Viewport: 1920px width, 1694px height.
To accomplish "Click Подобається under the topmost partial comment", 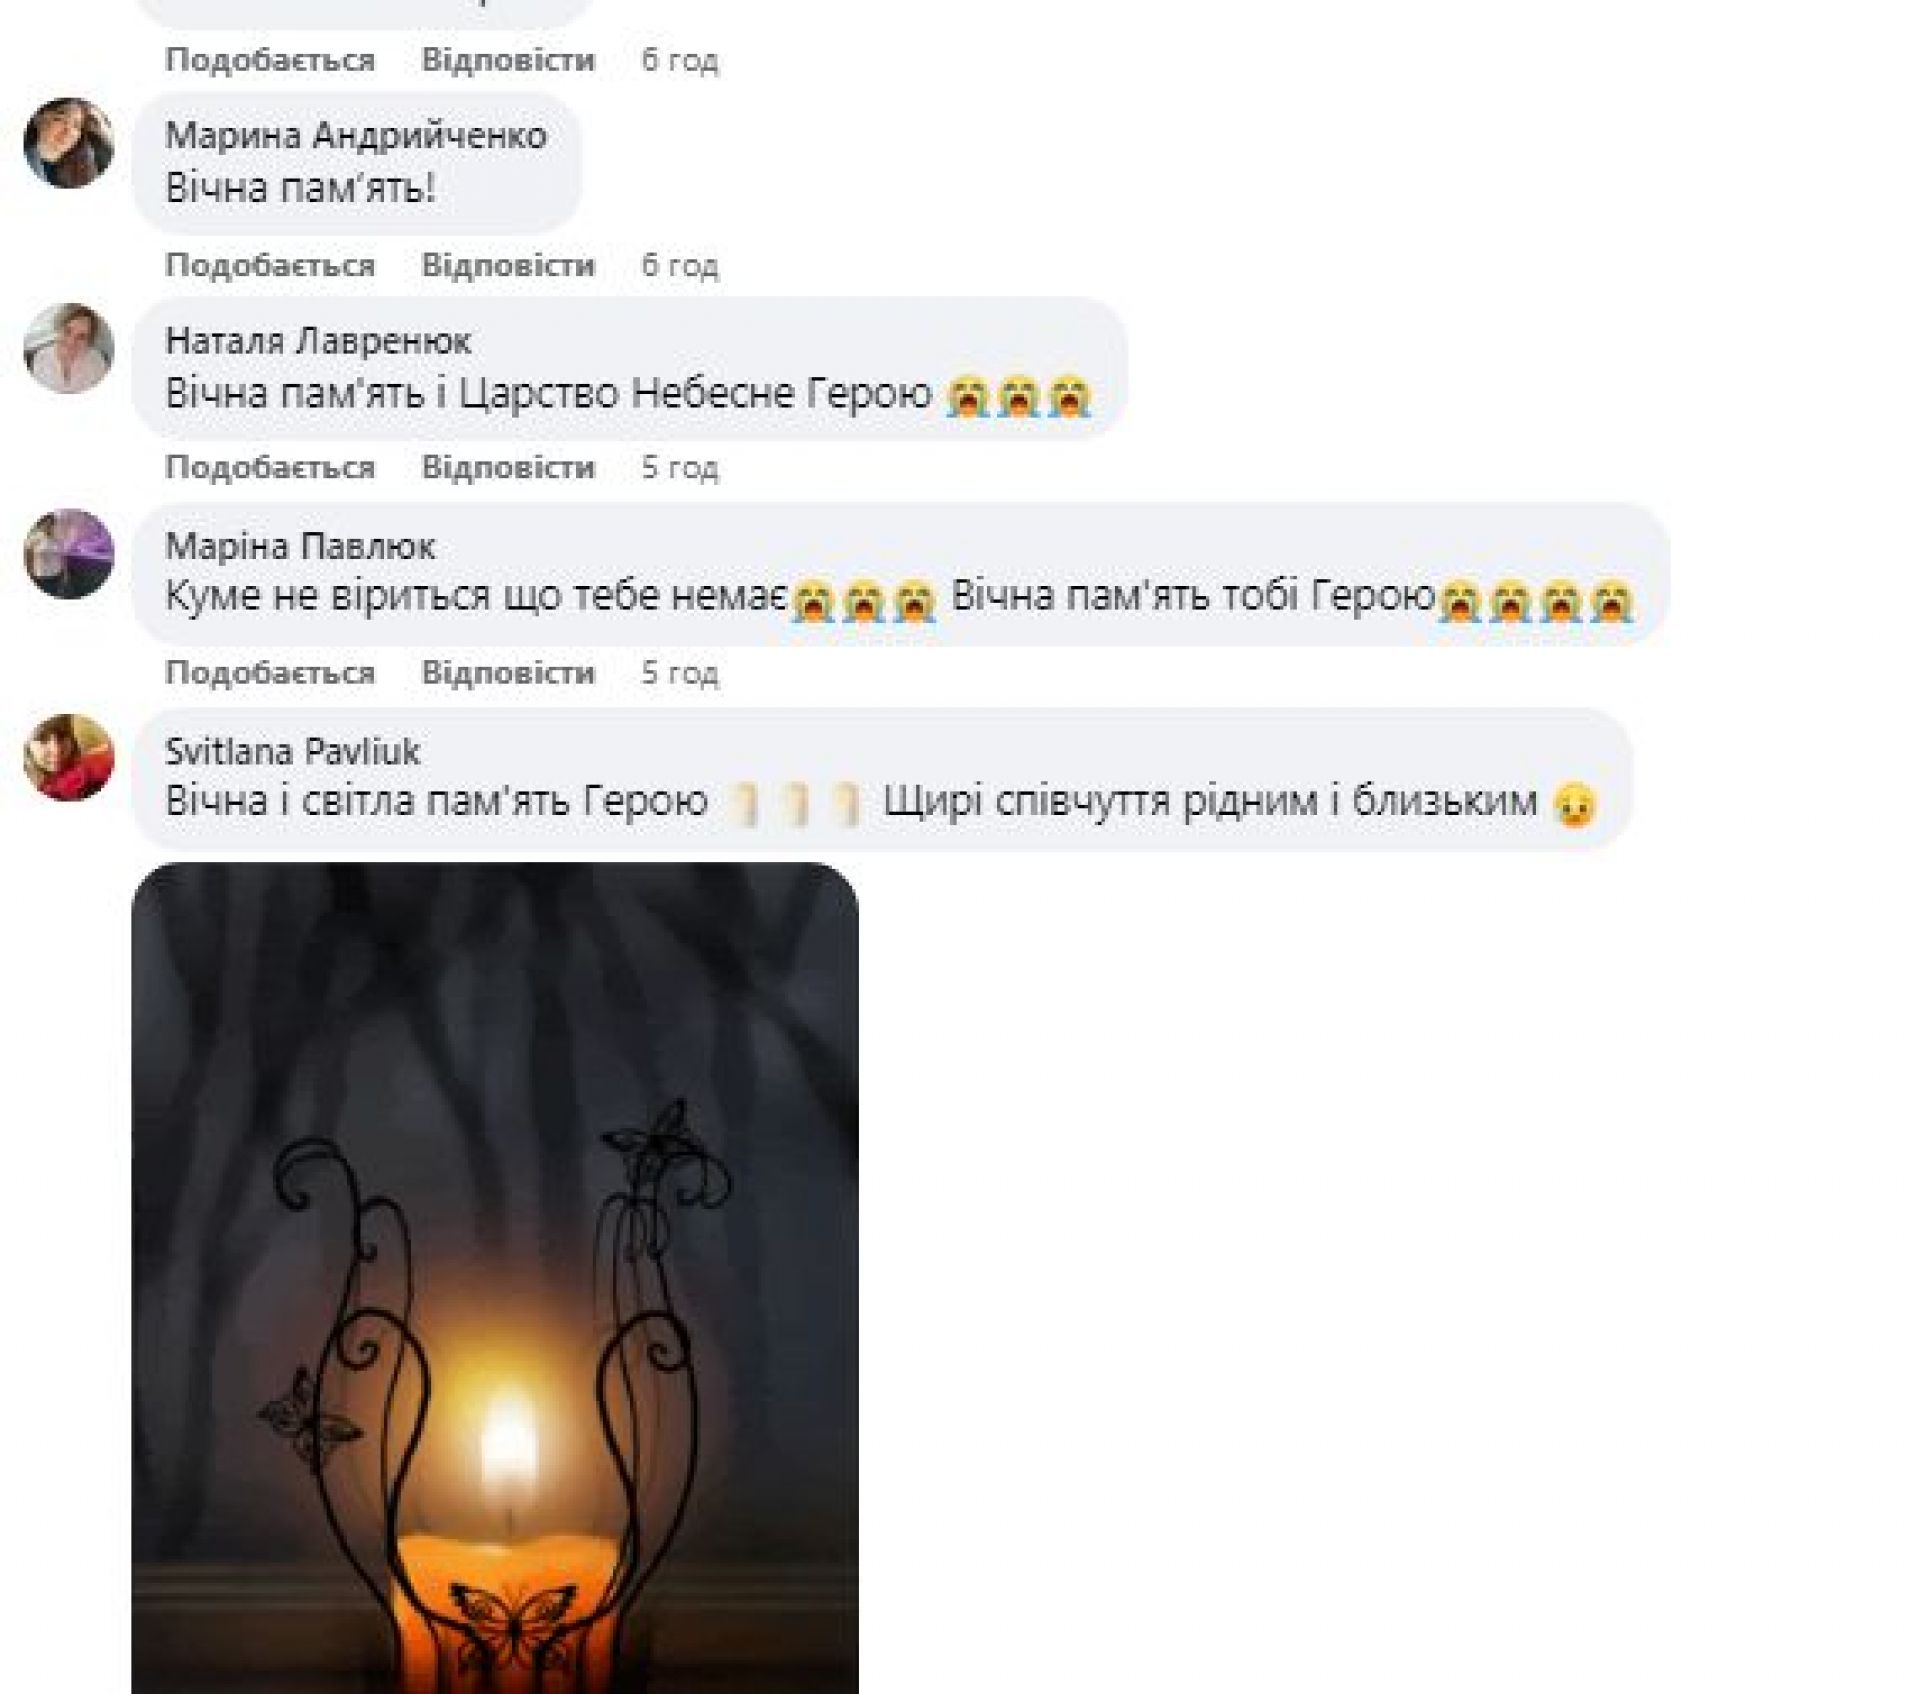I will (x=270, y=60).
